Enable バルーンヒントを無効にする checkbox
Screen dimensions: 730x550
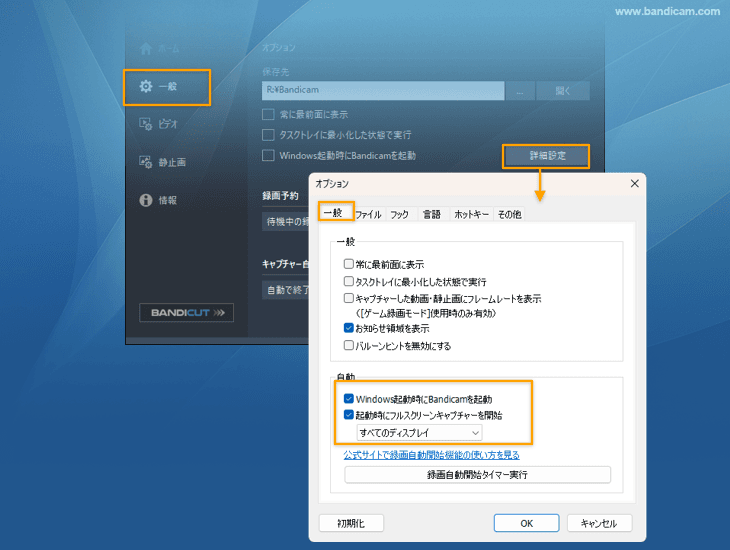(349, 346)
